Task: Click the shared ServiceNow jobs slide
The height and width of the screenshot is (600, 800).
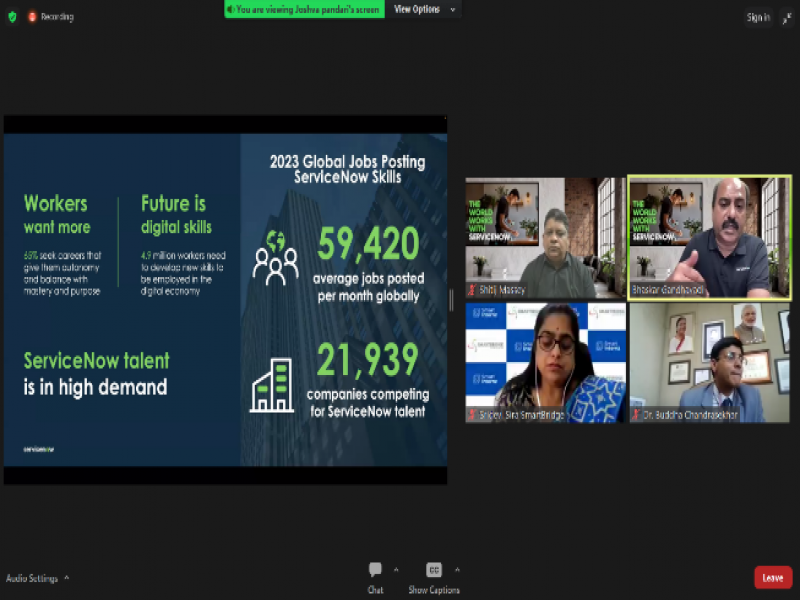Action: point(225,300)
